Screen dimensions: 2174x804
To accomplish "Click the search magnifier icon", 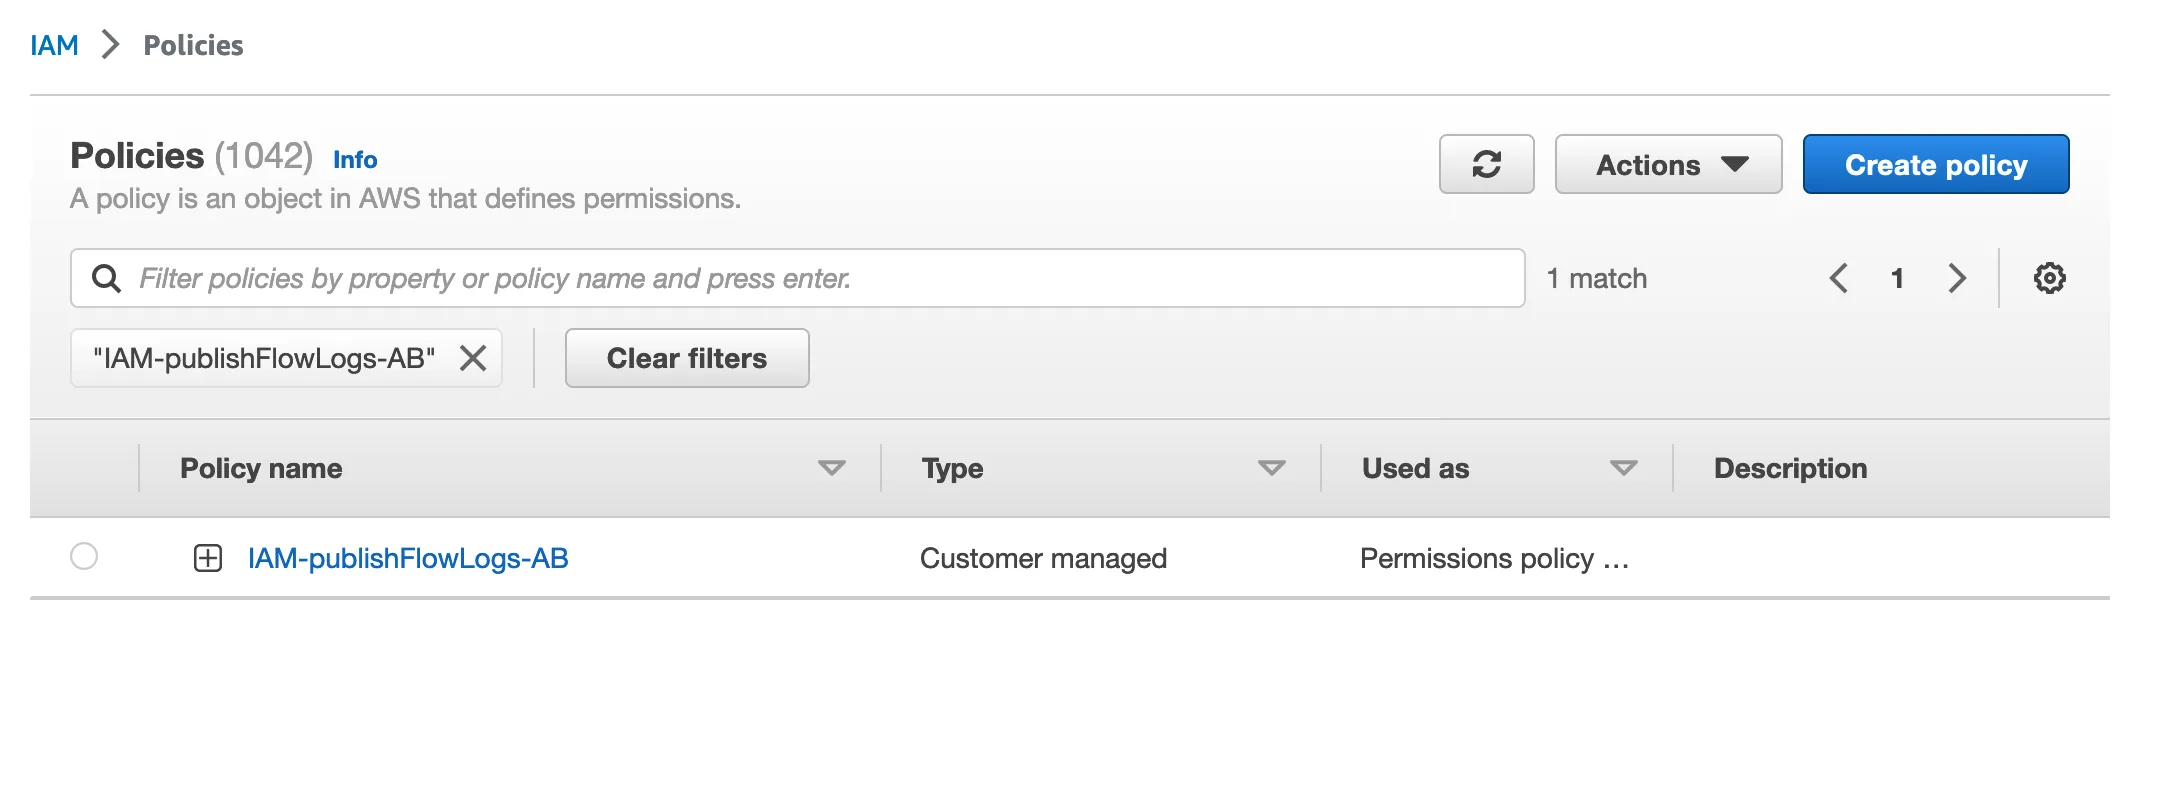I will pyautogui.click(x=106, y=278).
